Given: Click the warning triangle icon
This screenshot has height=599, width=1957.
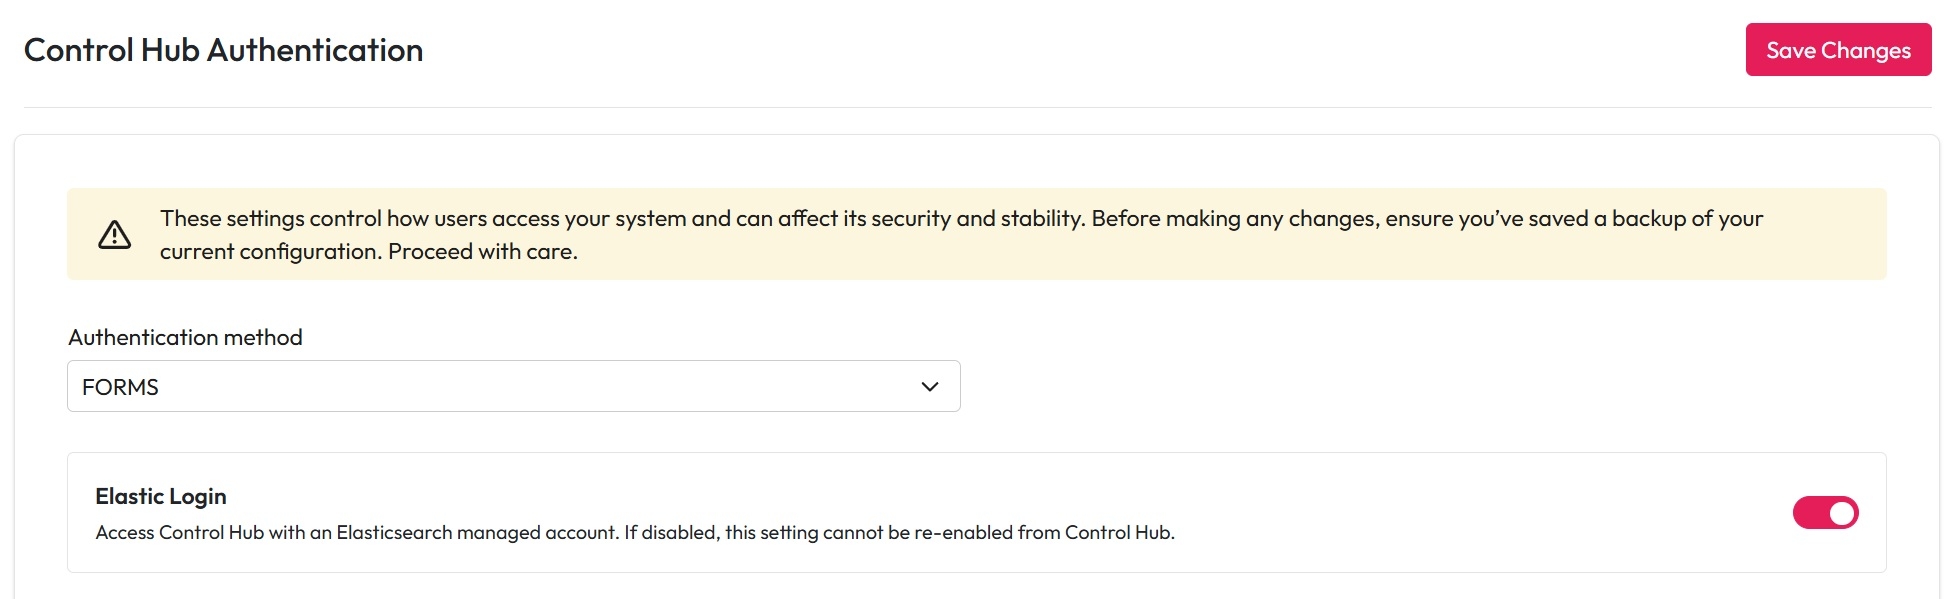Looking at the screenshot, I should coord(115,235).
